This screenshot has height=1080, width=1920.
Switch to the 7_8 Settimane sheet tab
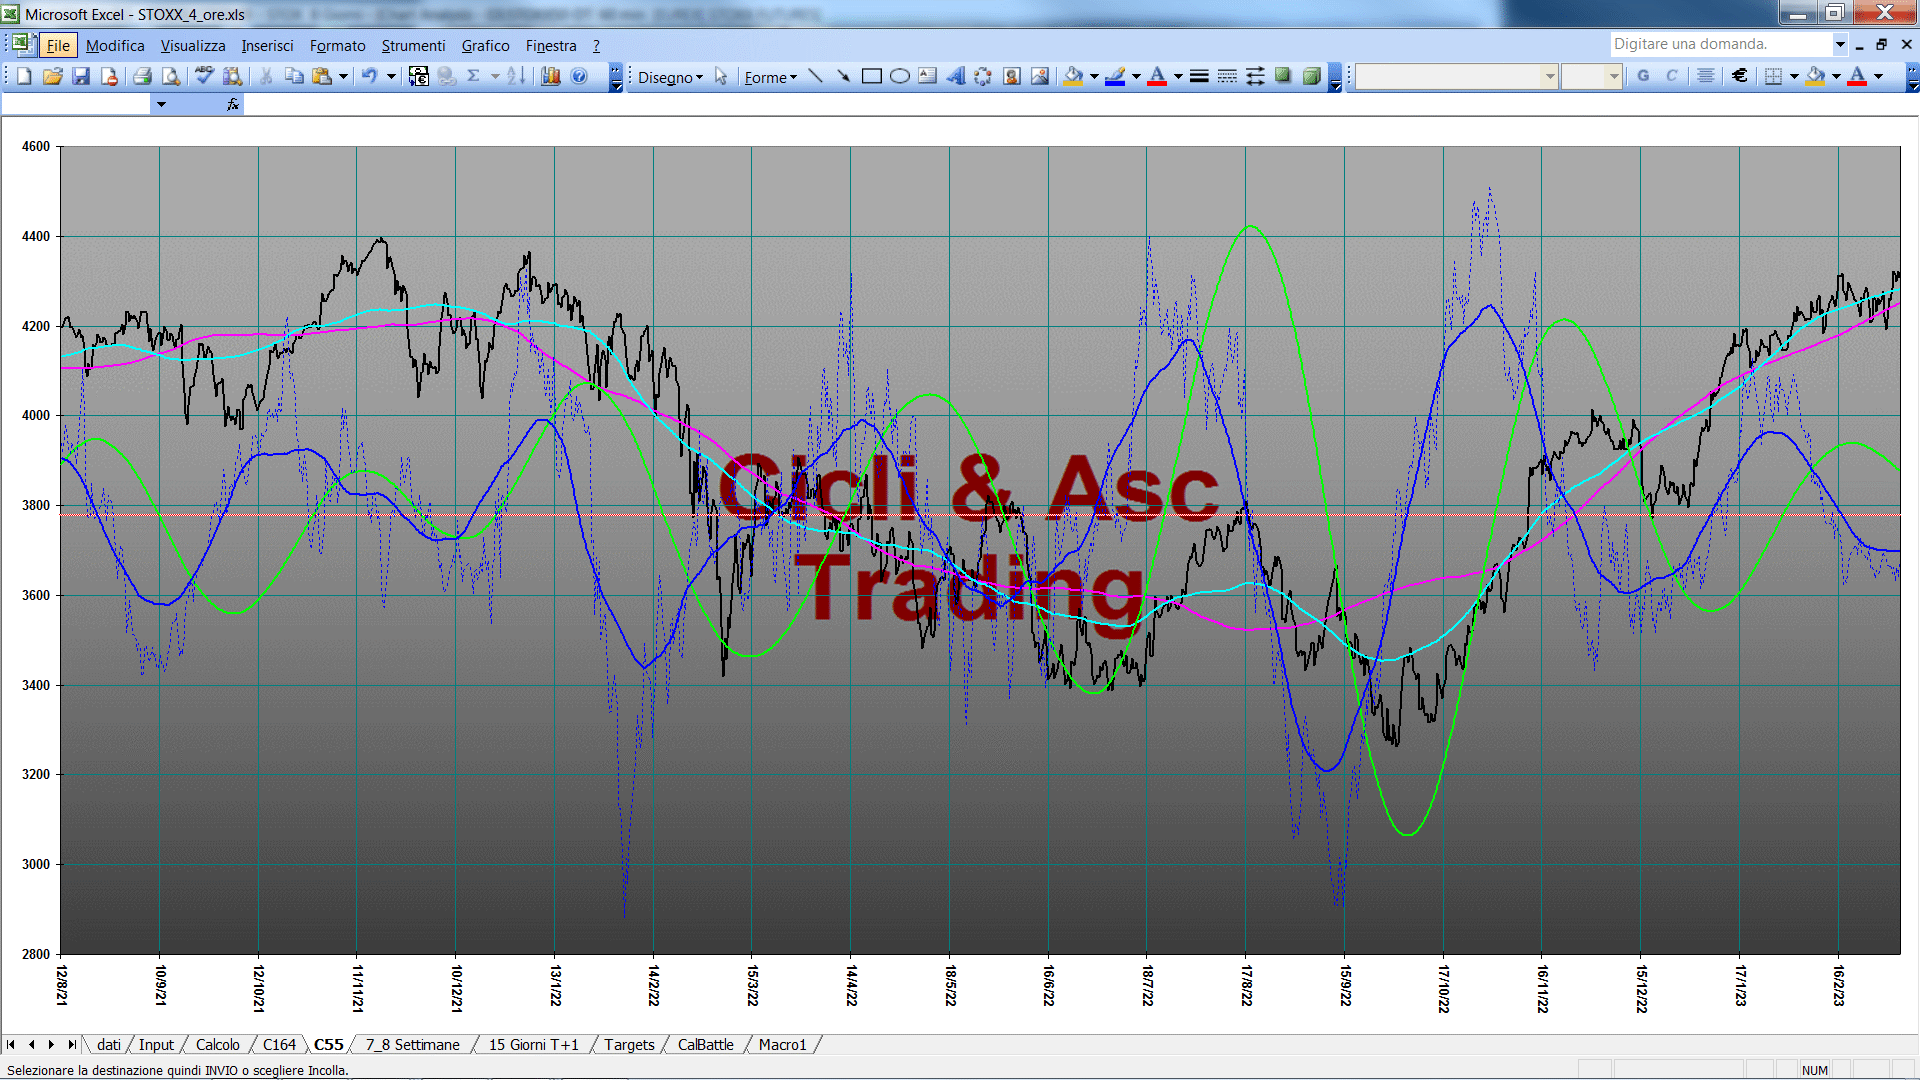(x=412, y=1044)
